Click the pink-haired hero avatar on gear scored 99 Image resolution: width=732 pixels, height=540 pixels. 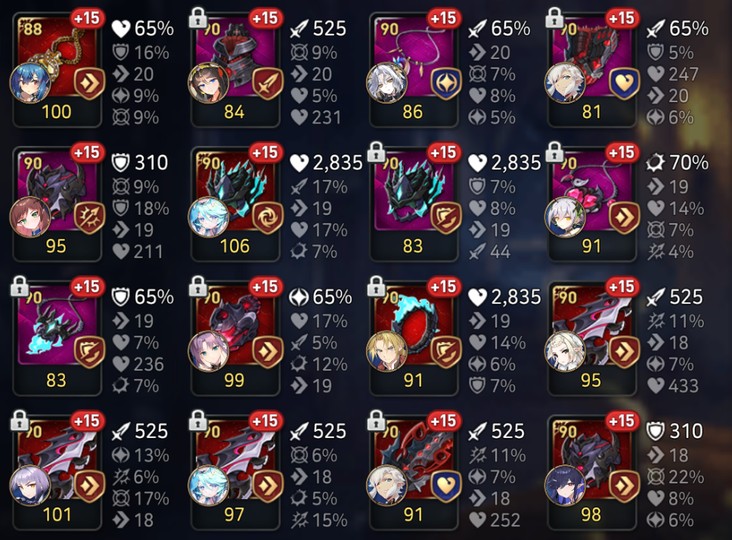(208, 351)
